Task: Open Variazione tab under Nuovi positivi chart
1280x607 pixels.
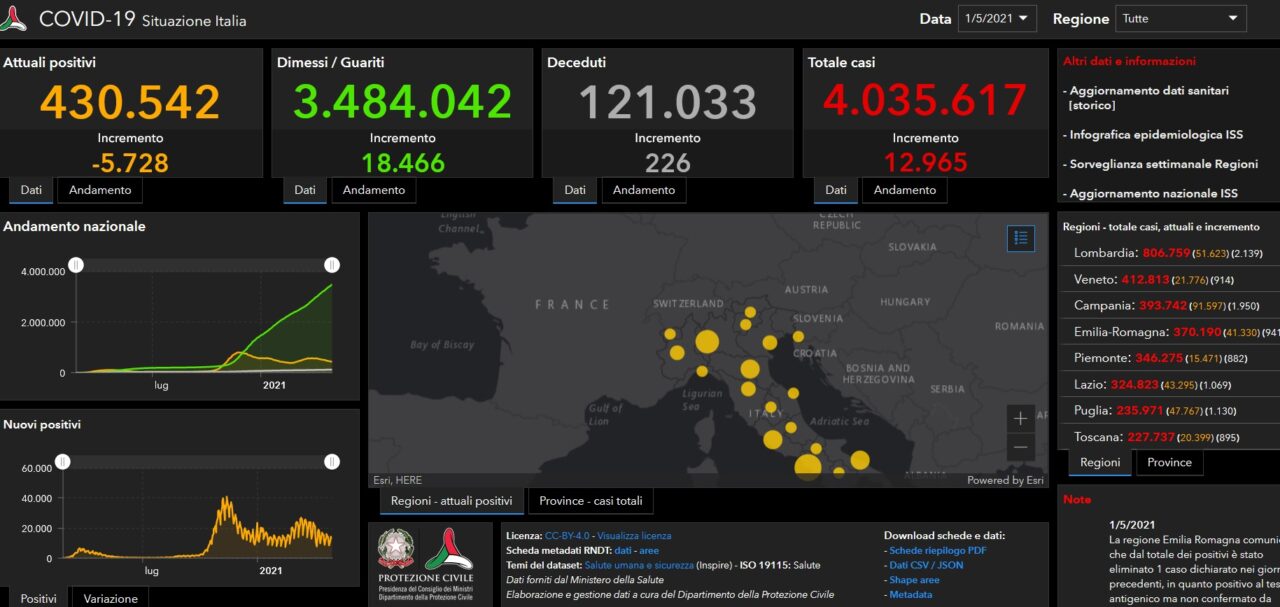Action: coord(110,598)
